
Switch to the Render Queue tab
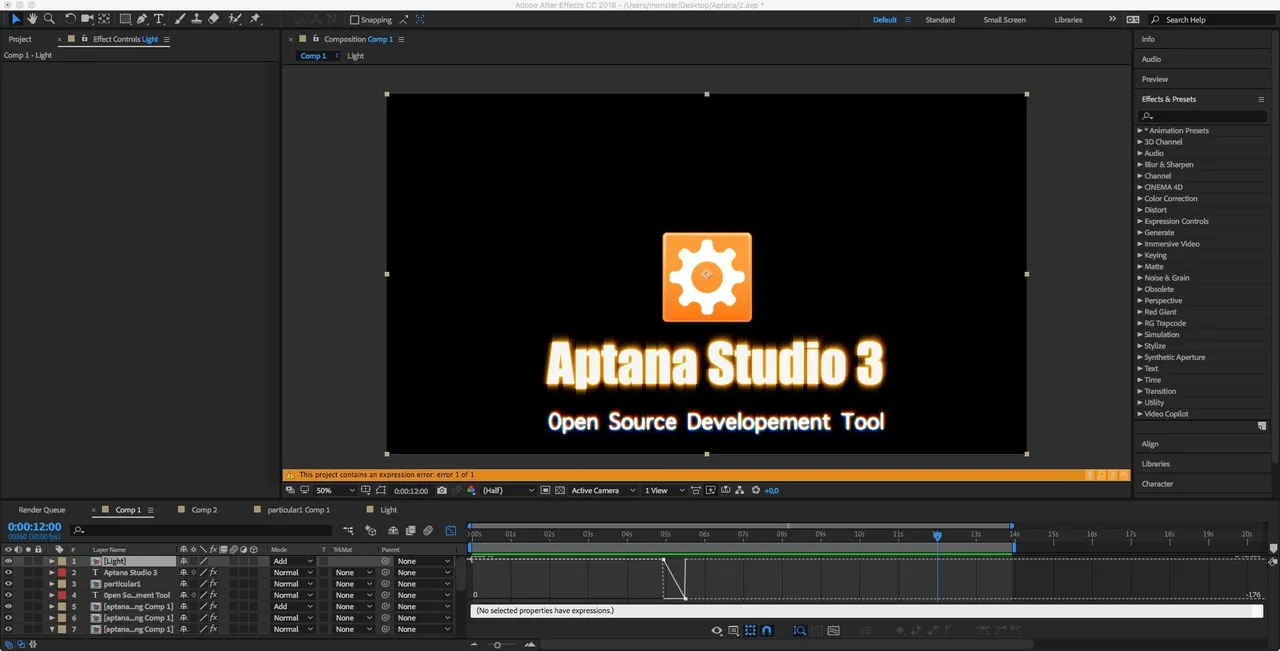coord(42,510)
